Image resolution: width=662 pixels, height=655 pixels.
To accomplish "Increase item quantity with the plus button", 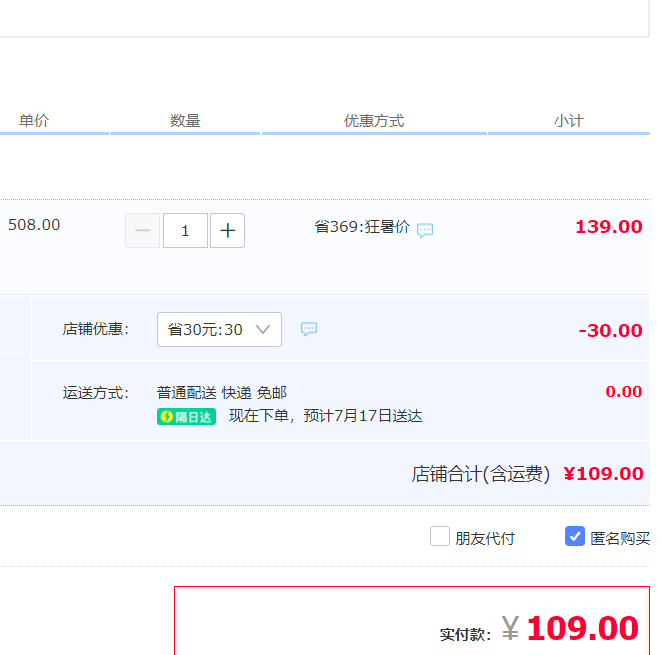I will point(228,231).
